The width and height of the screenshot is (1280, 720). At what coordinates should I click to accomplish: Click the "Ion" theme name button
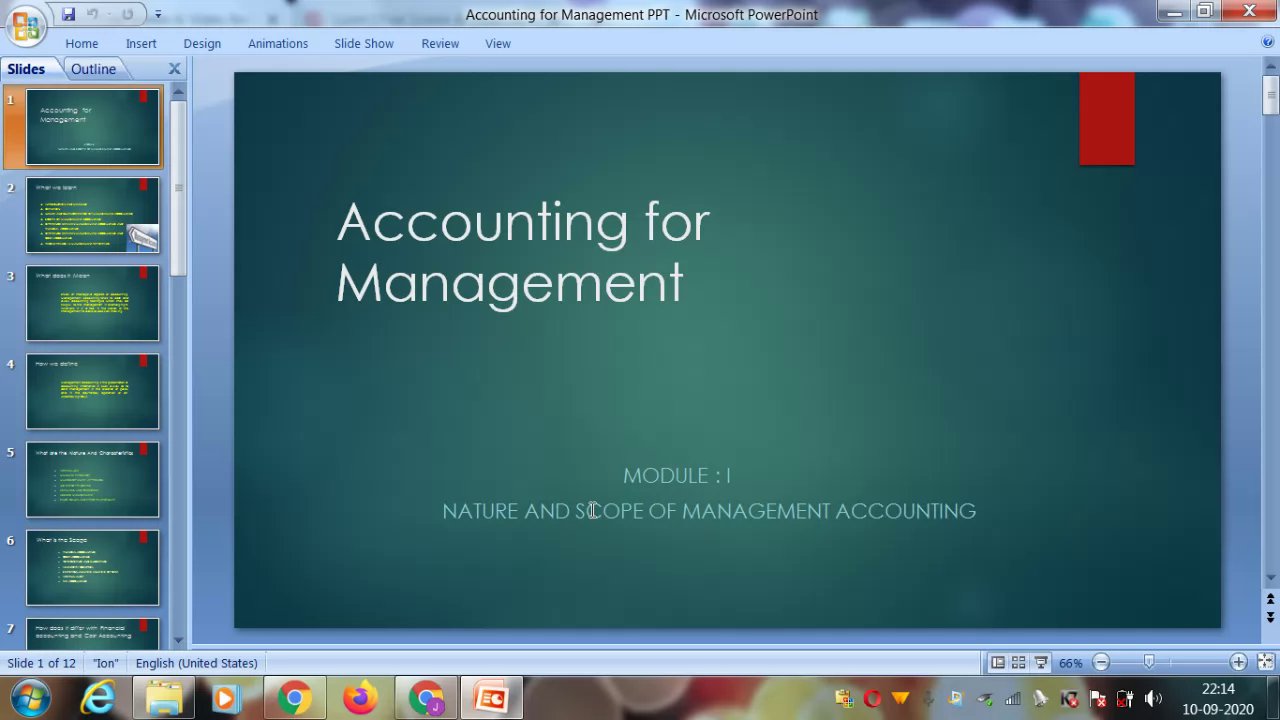(x=106, y=663)
